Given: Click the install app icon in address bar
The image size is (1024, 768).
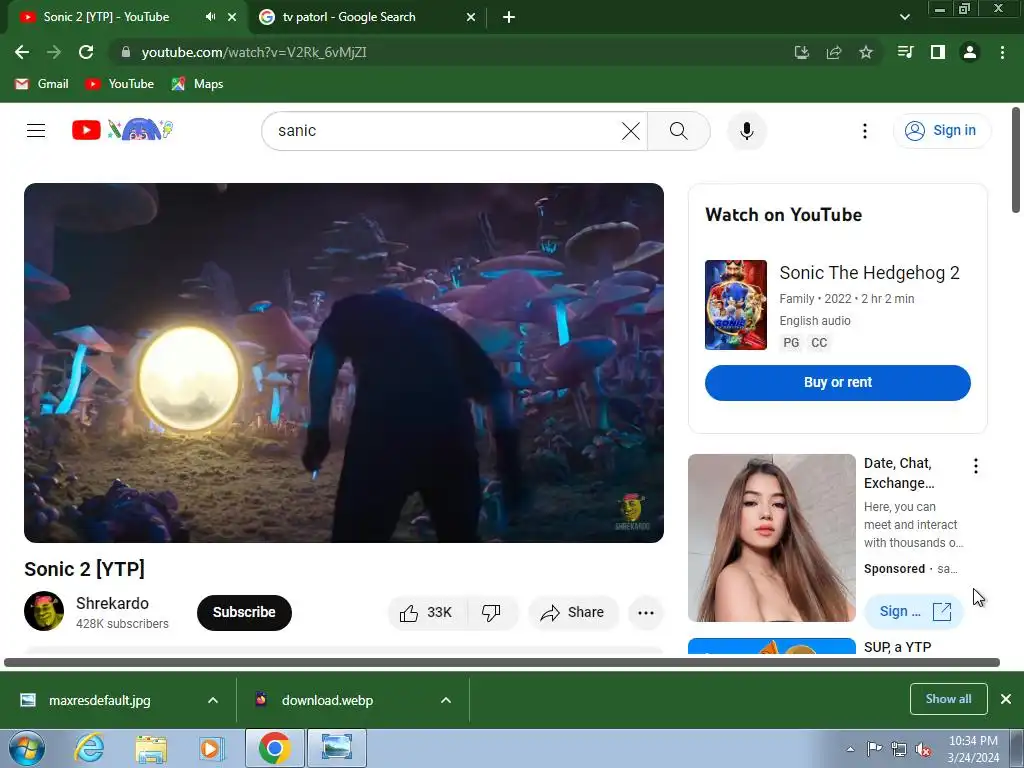Looking at the screenshot, I should [x=801, y=52].
